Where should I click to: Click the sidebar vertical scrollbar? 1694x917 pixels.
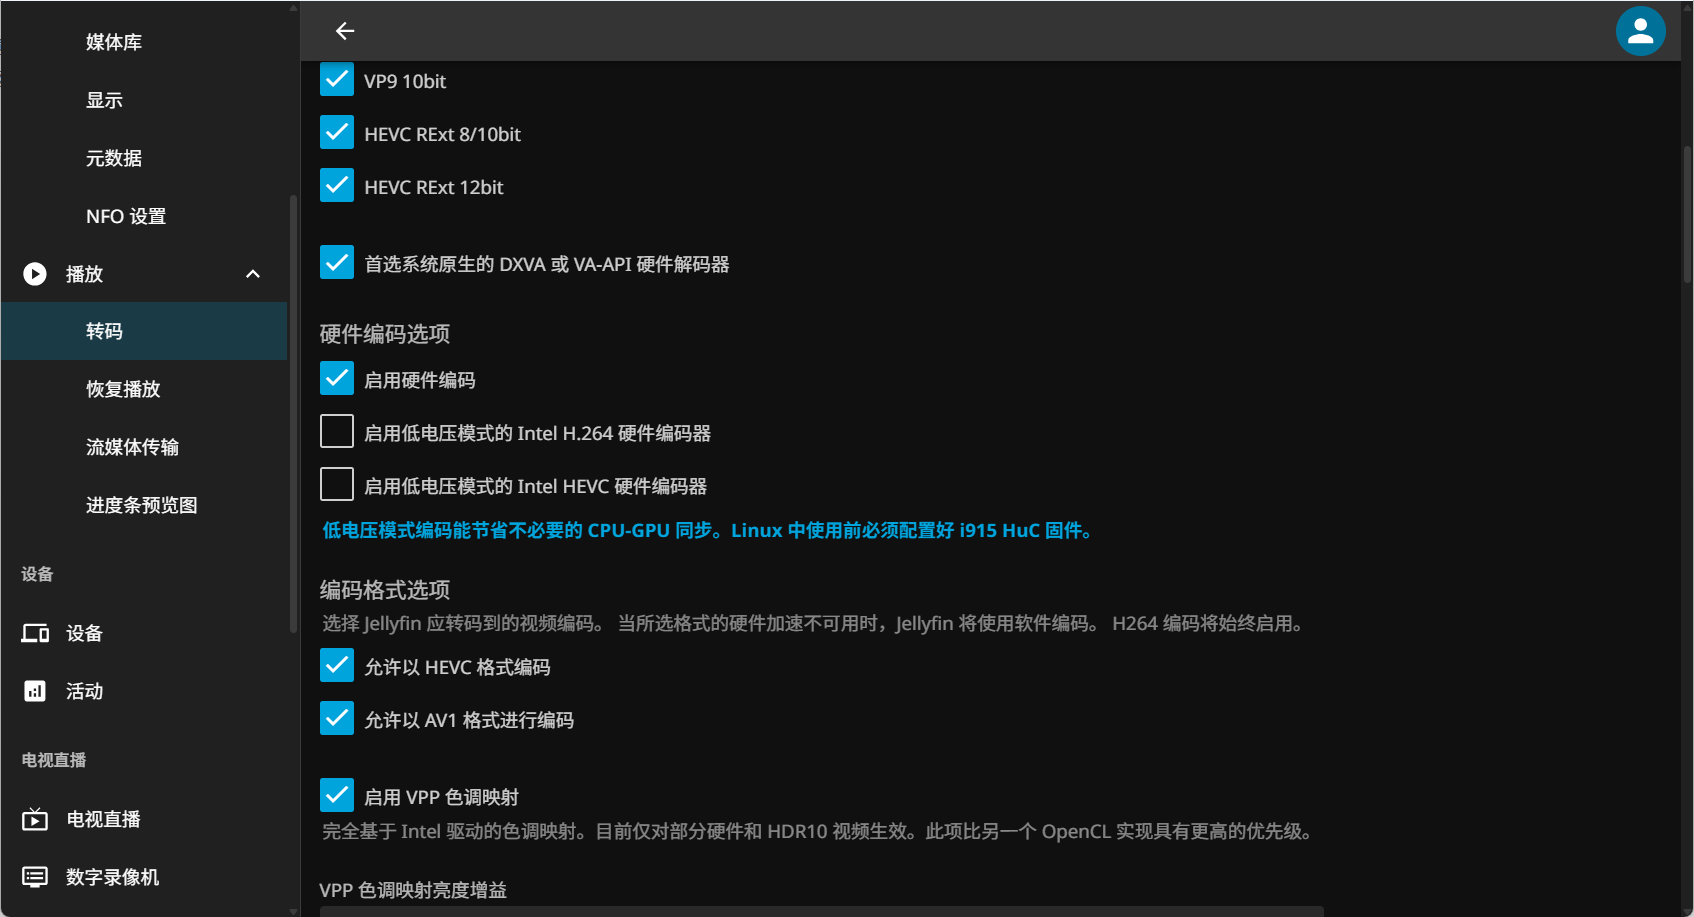(293, 414)
